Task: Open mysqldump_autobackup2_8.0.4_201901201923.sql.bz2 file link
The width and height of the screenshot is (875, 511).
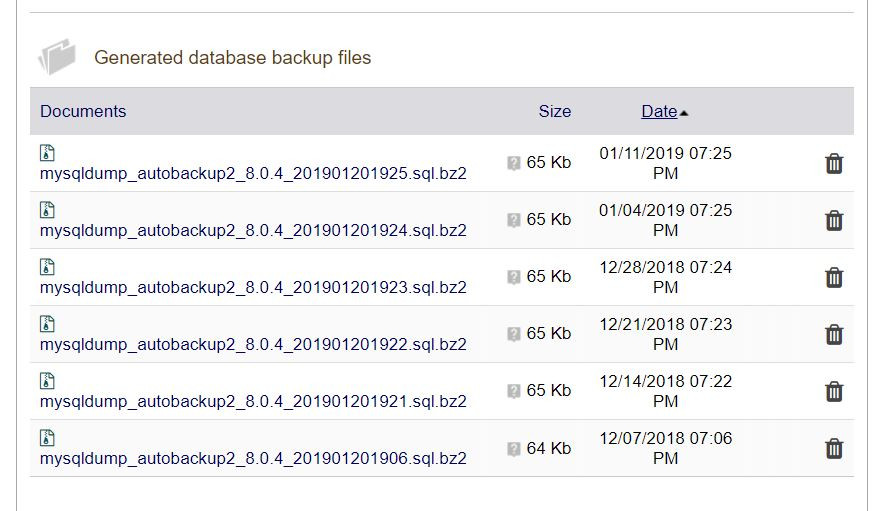Action: click(253, 287)
